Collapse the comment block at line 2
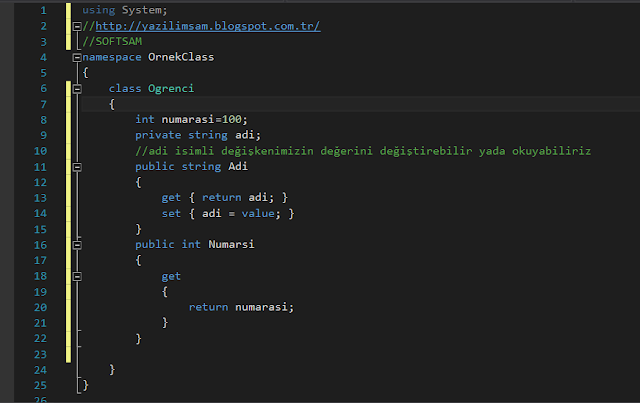640x403 pixels. [77, 27]
